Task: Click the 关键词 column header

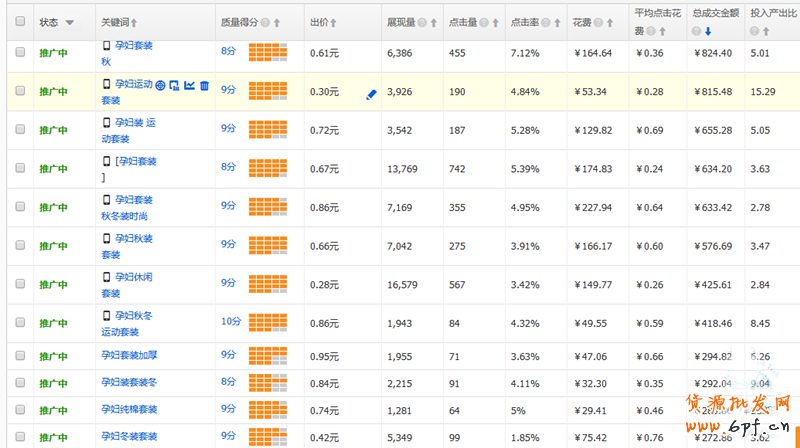Action: (119, 22)
